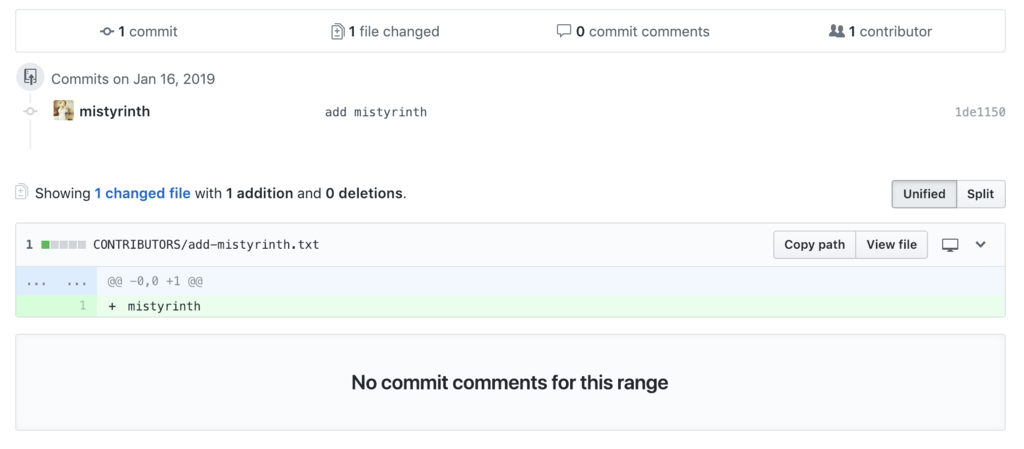Click the View file button
This screenshot has height=449, width=1024.
click(891, 245)
